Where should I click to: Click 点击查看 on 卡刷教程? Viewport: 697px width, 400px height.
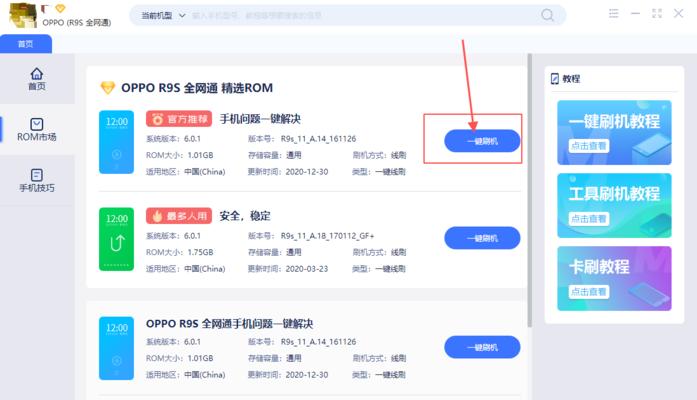point(589,292)
